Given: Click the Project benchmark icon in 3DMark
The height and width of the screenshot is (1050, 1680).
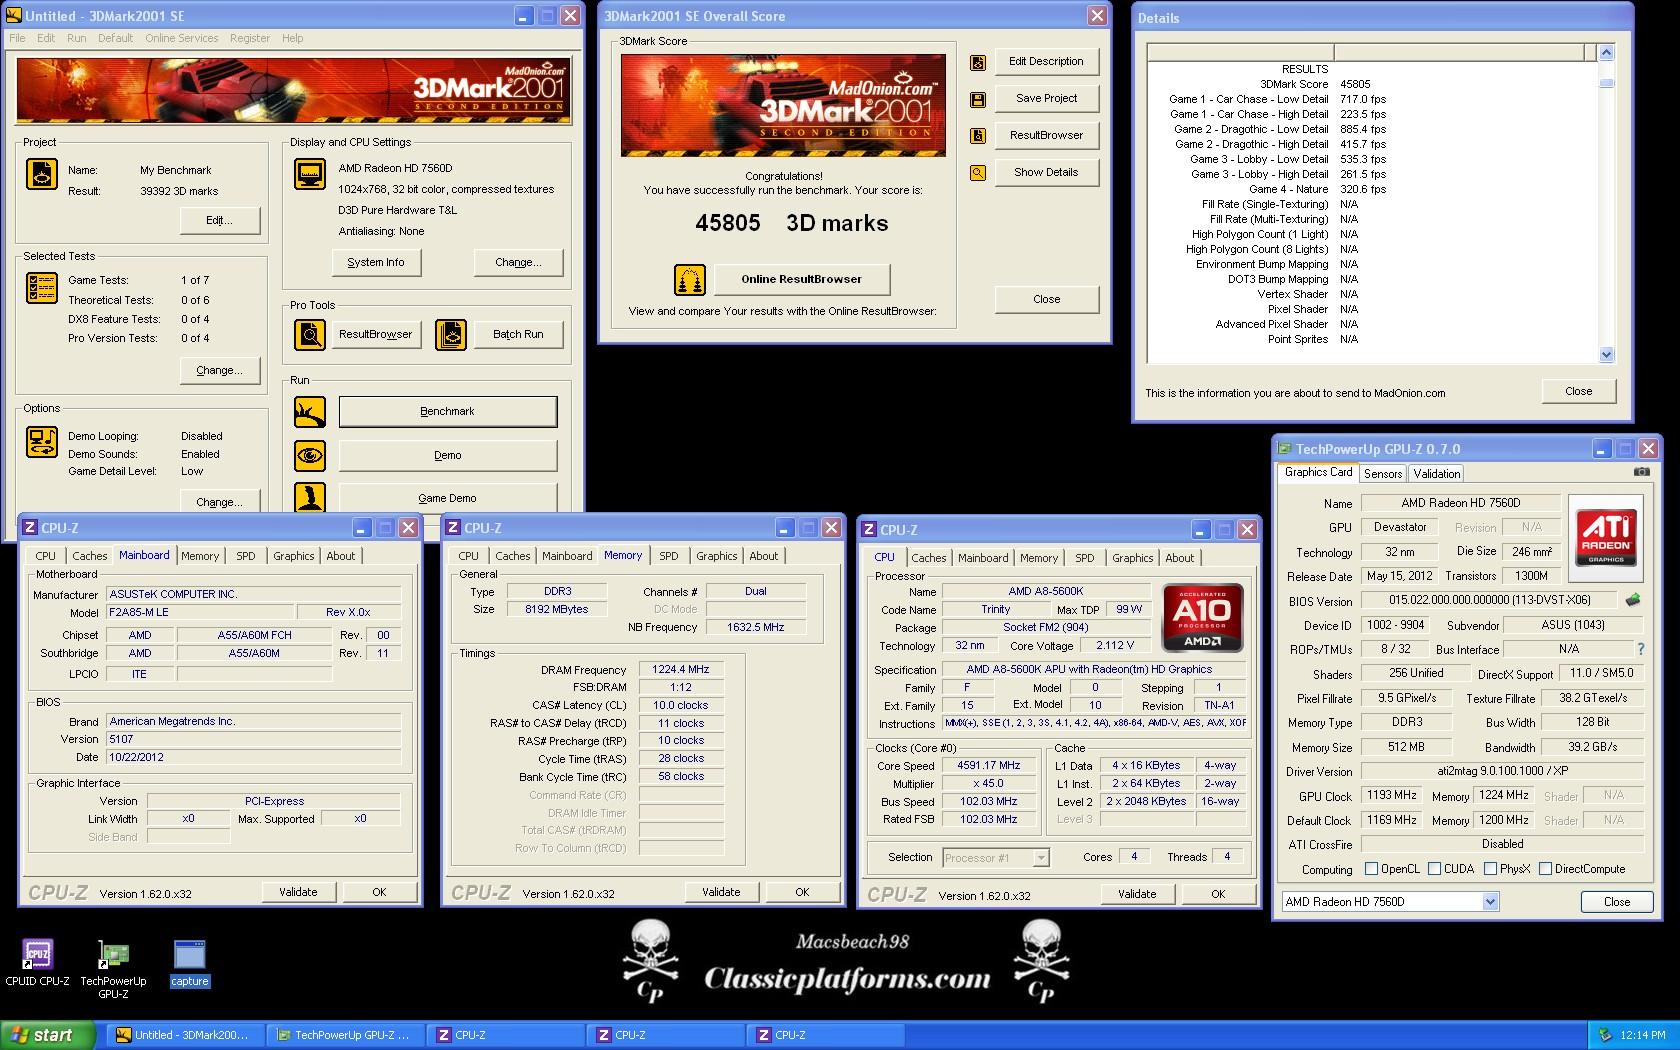Looking at the screenshot, I should click(x=42, y=174).
